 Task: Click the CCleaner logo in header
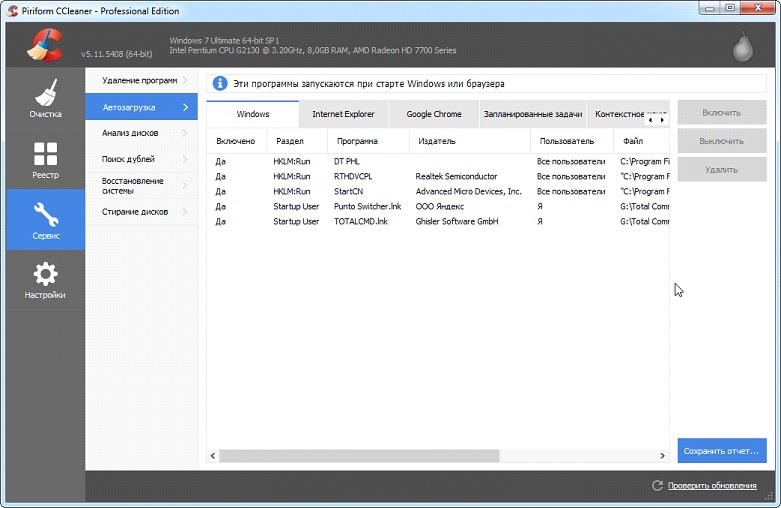[x=45, y=44]
